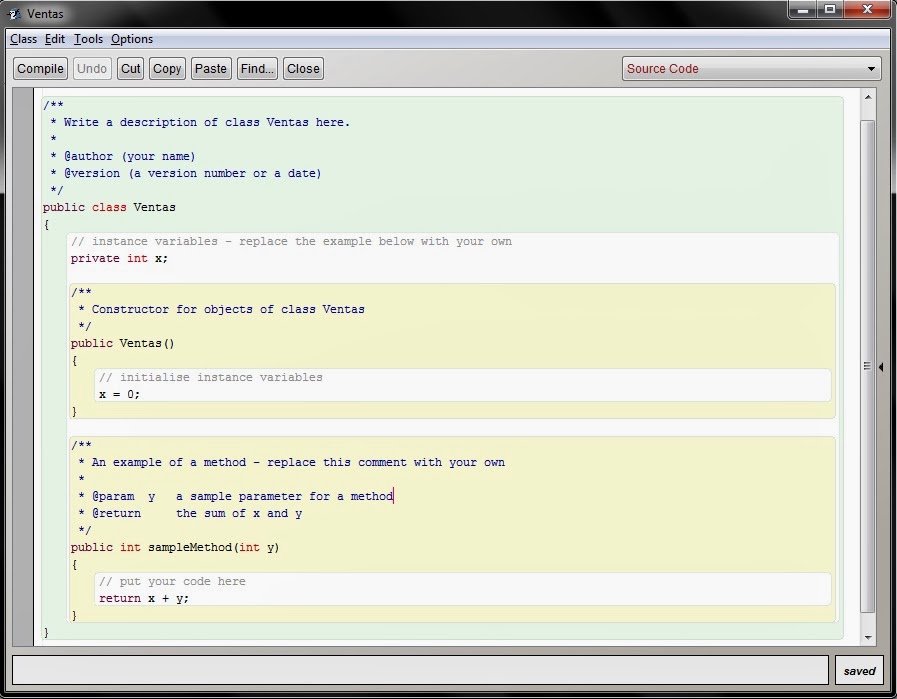Open the Source Code view dropdown
The image size is (897, 699).
pyautogui.click(x=751, y=68)
